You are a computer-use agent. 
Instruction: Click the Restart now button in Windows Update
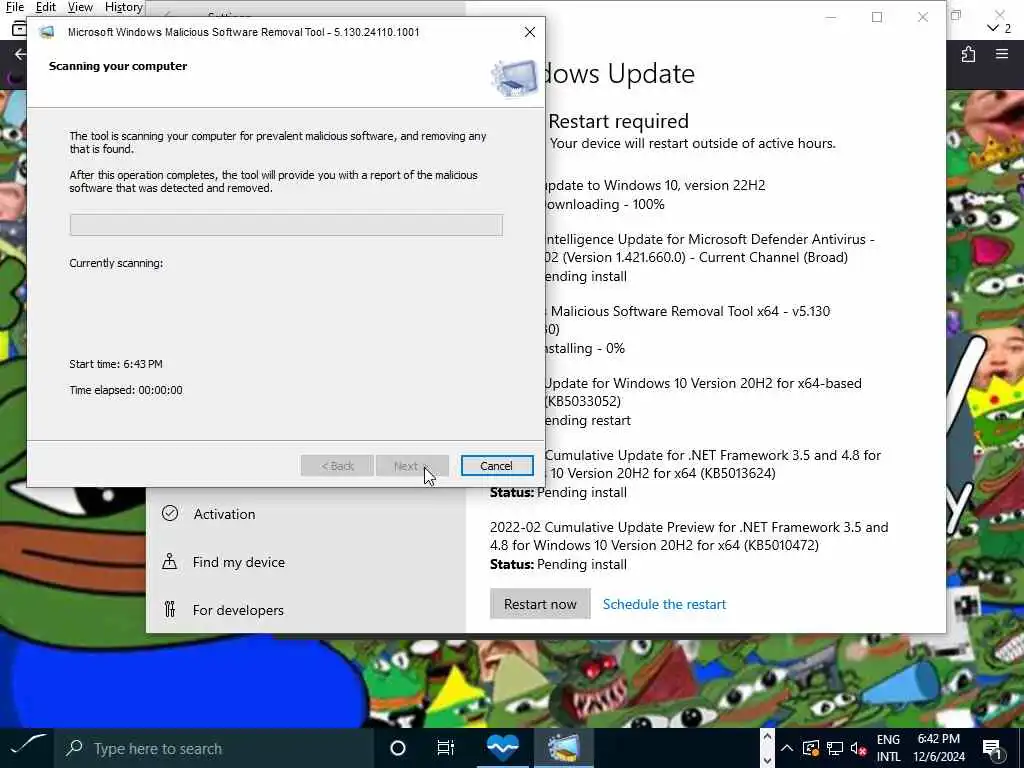pos(540,604)
